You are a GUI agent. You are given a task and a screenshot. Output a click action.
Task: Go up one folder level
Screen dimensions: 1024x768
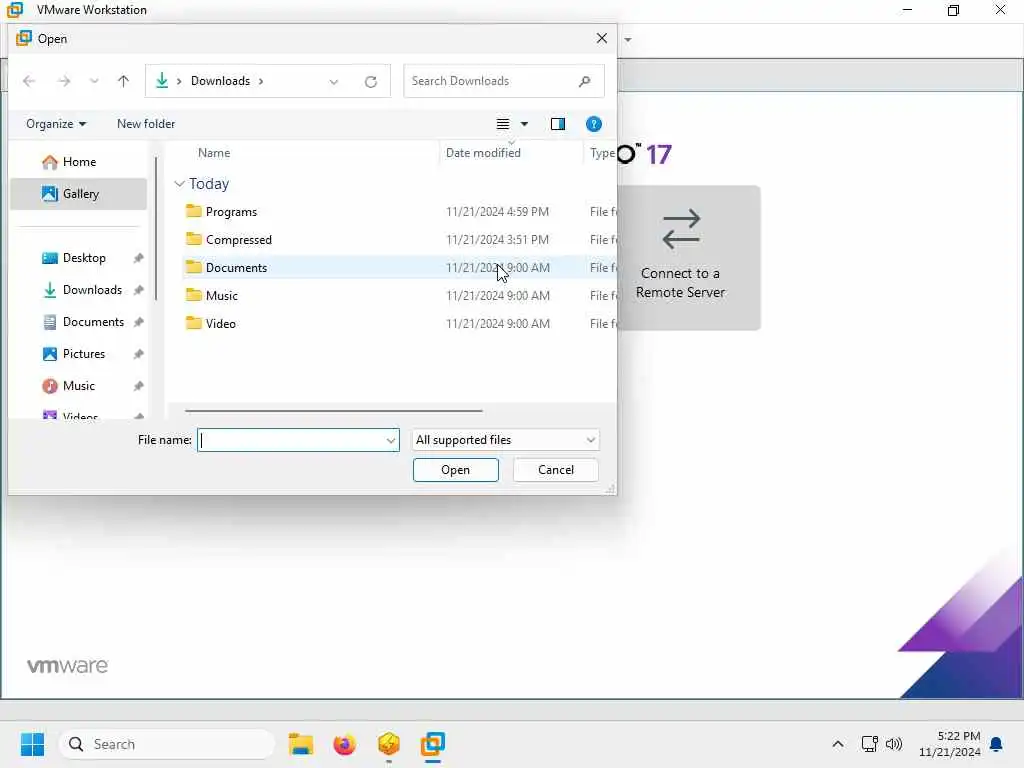pyautogui.click(x=123, y=81)
